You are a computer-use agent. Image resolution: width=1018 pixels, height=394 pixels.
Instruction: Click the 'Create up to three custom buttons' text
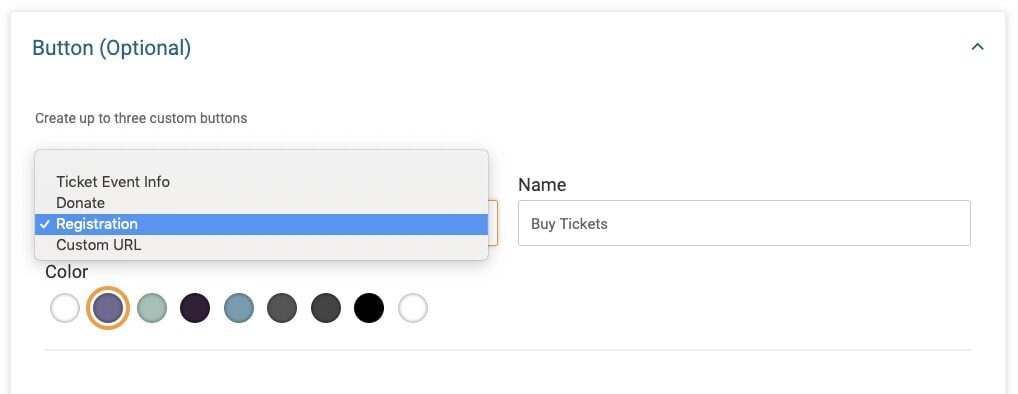click(x=141, y=118)
